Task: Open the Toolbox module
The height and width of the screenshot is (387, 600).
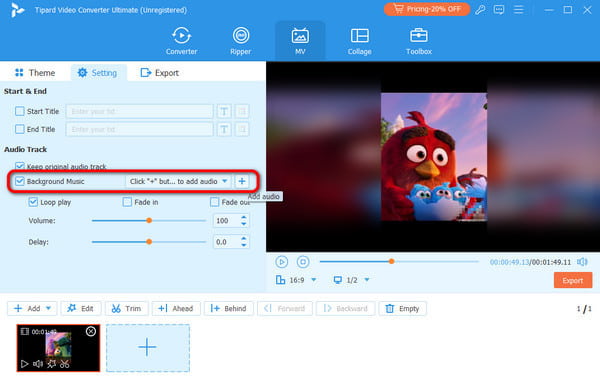Action: pos(419,41)
